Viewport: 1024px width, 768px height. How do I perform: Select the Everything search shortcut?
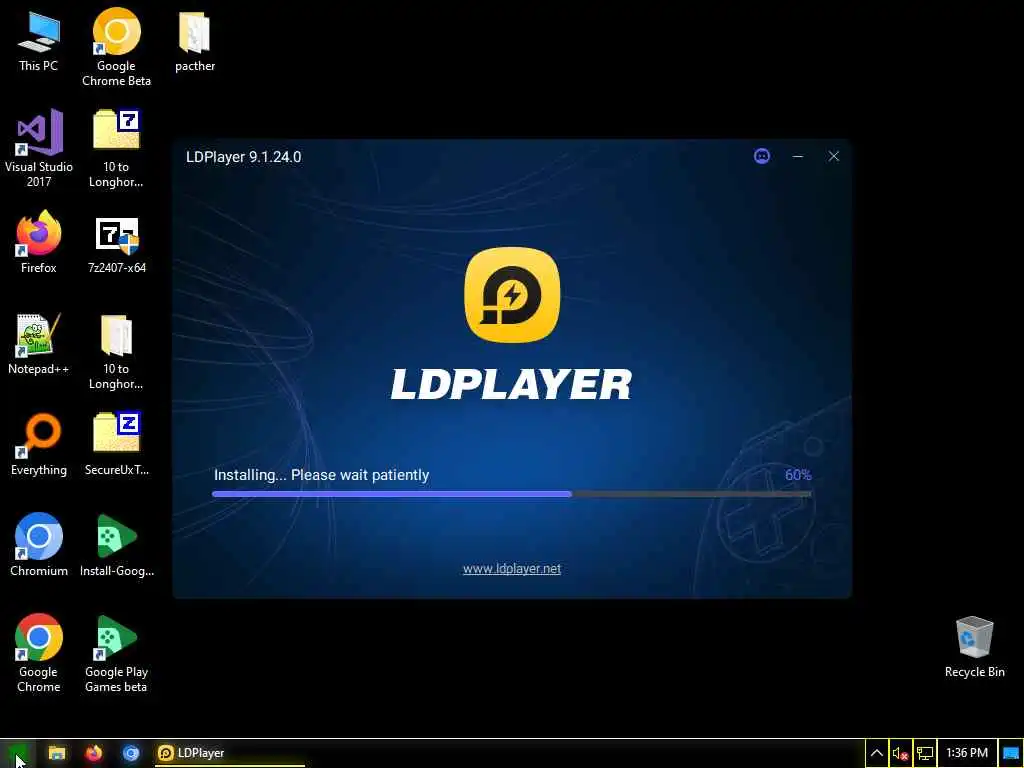point(39,445)
